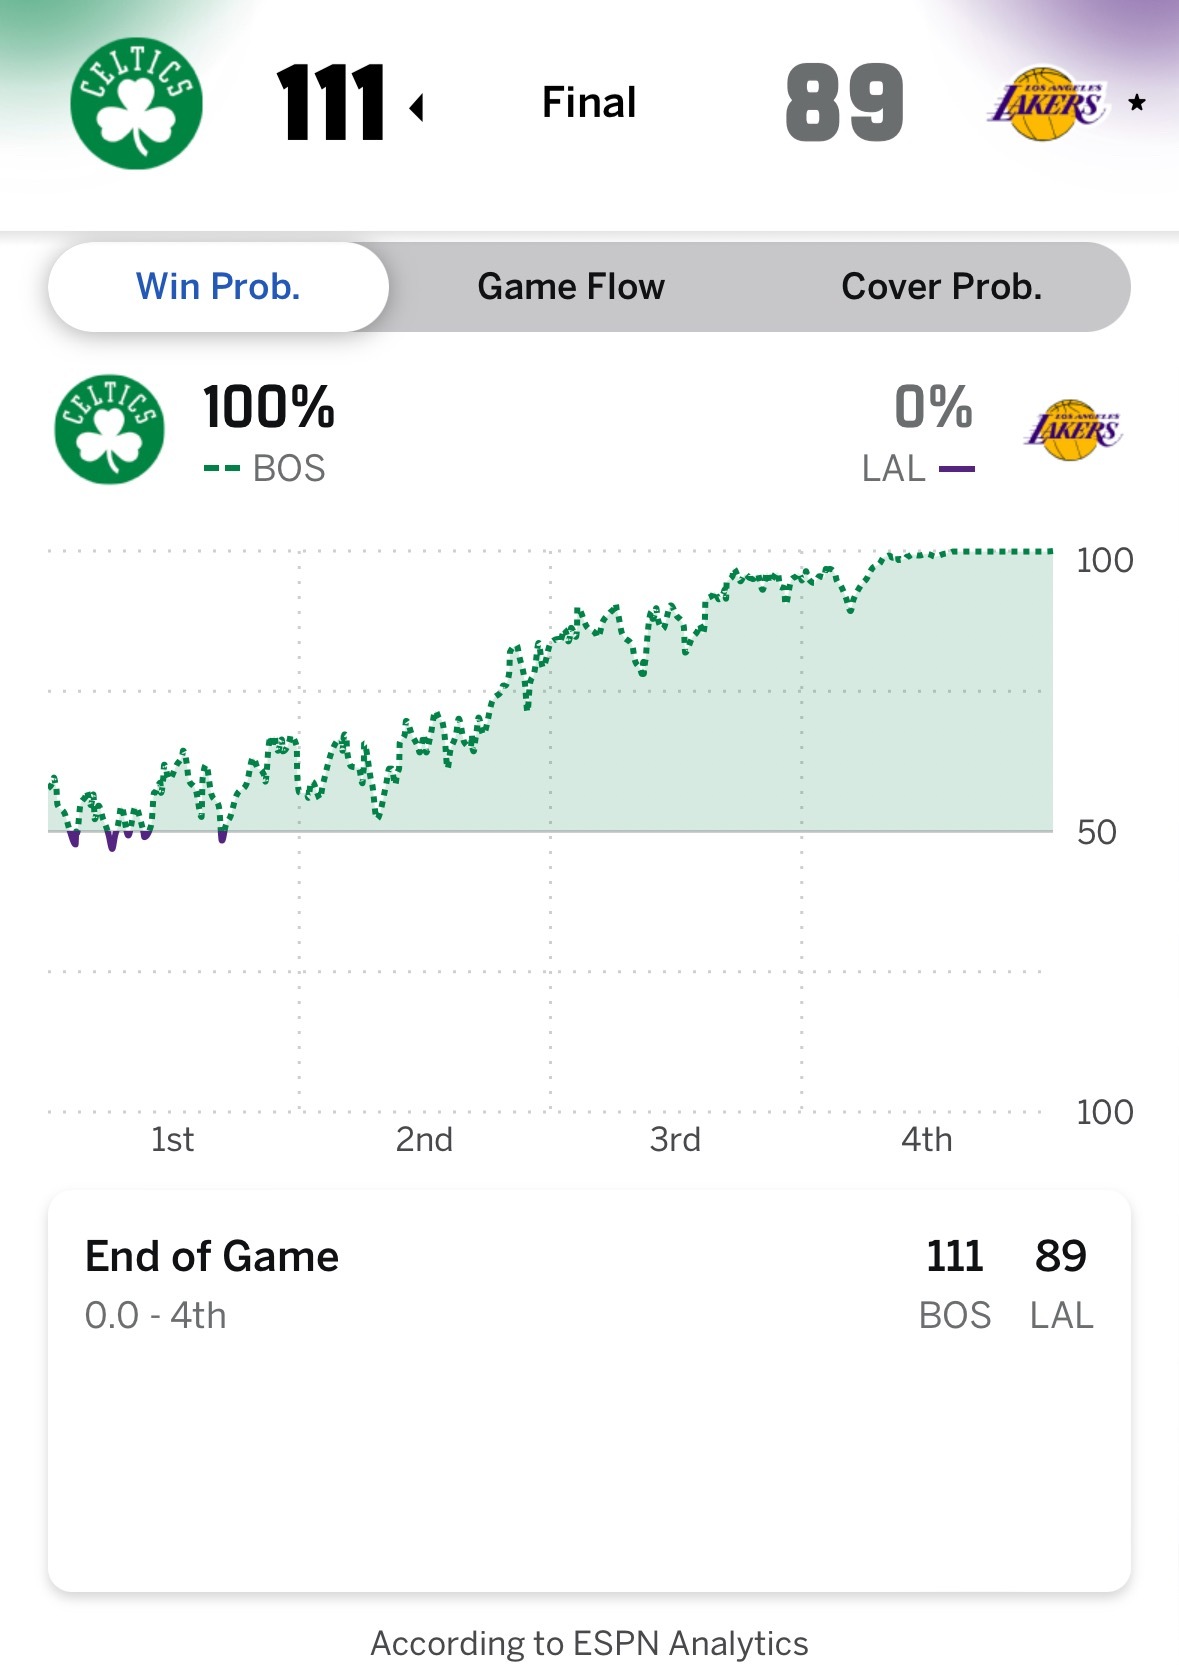
Task: Select the 2nd quarter label on chart
Action: click(x=424, y=1139)
